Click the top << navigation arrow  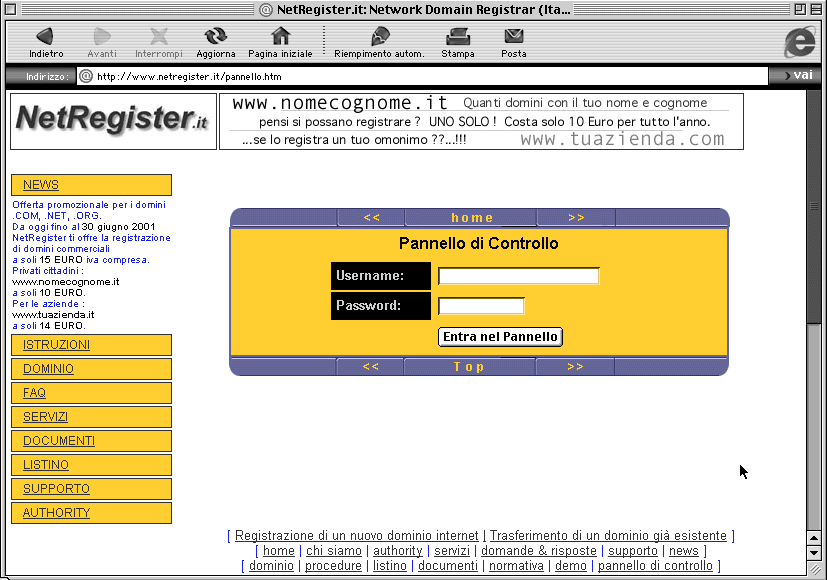pyautogui.click(x=371, y=218)
